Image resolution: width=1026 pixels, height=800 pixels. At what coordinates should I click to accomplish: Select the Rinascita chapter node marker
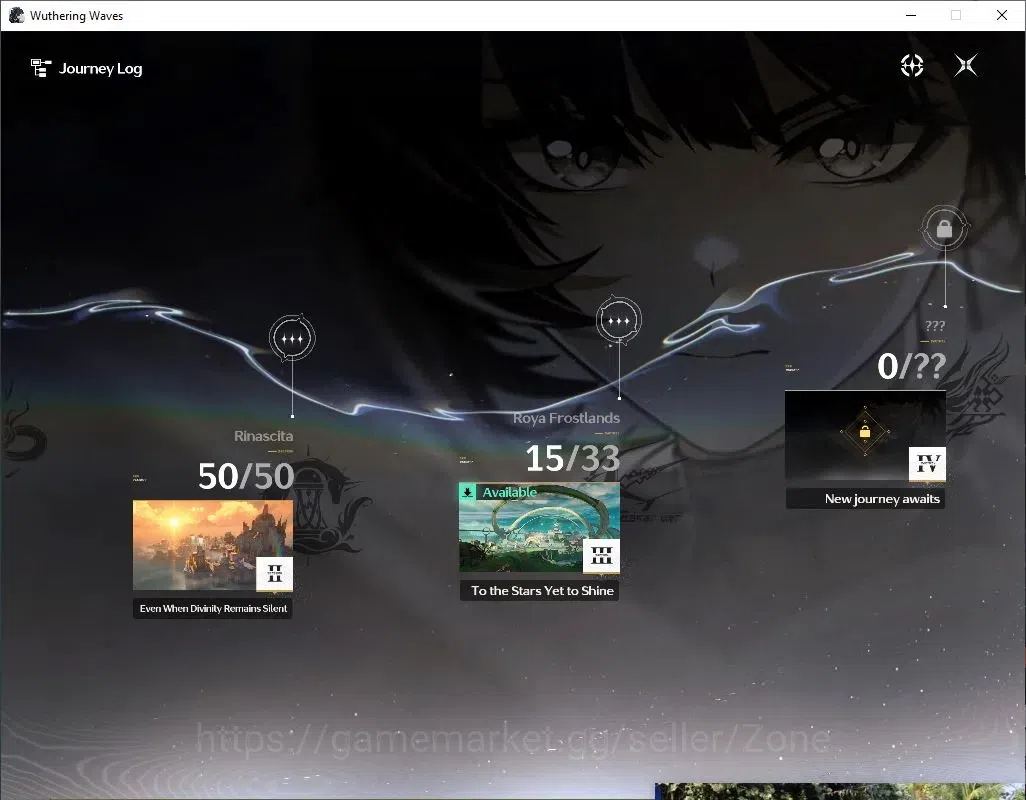tap(292, 338)
